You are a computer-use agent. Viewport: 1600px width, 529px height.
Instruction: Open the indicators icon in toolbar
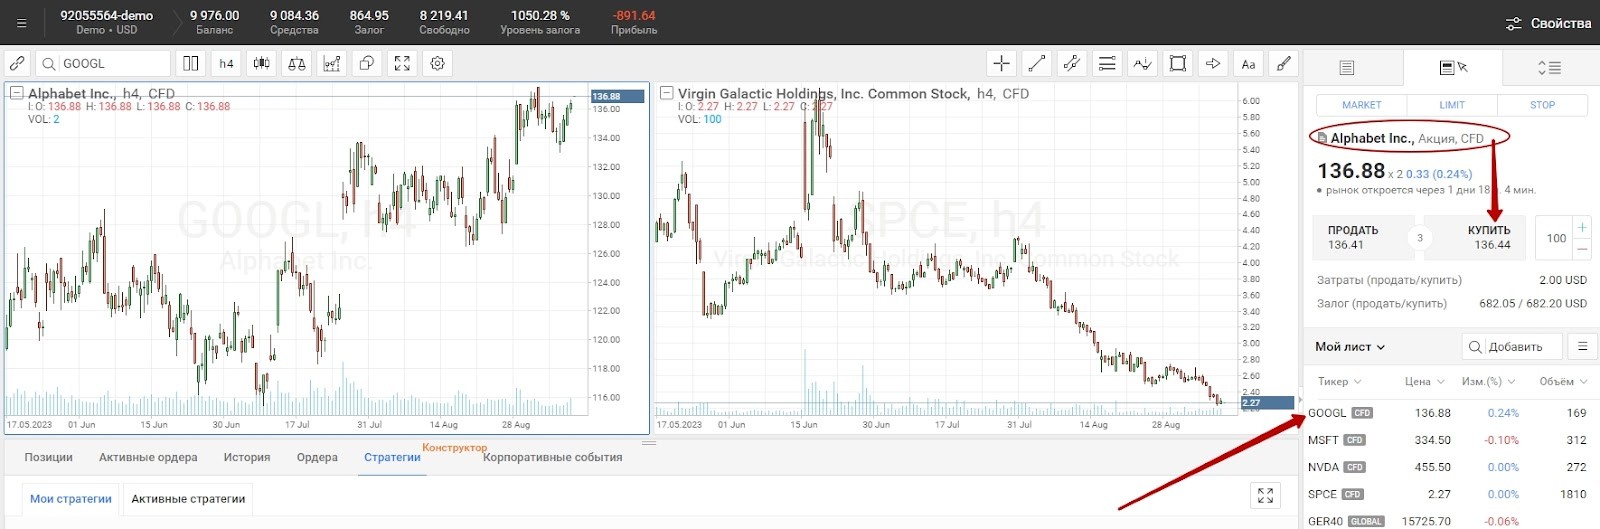332,63
